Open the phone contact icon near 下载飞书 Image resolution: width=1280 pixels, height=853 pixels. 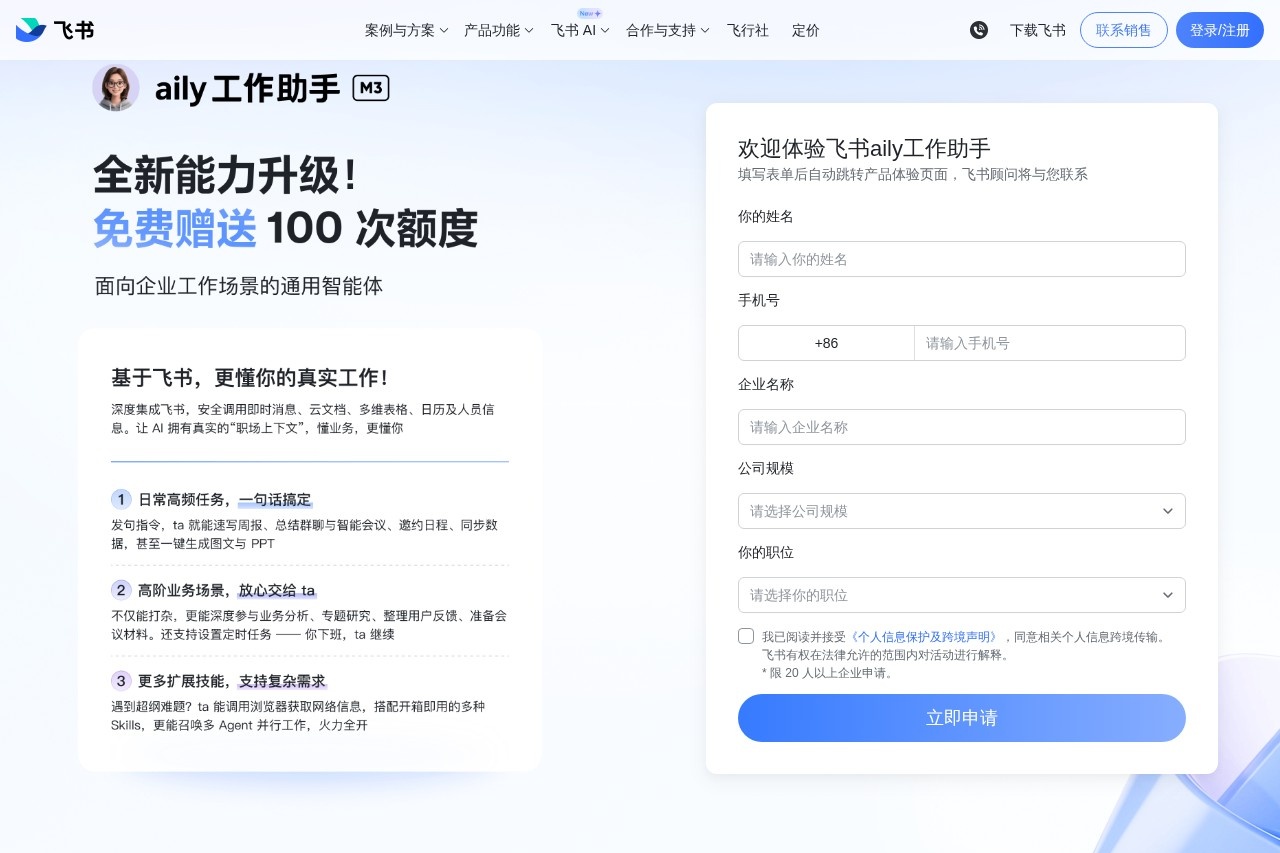pyautogui.click(x=978, y=30)
